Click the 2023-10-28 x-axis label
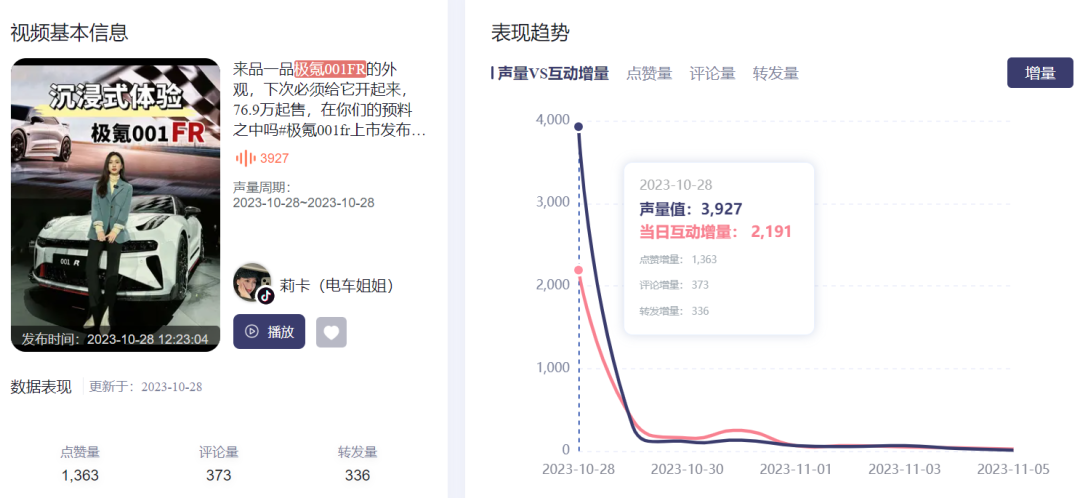 [578, 469]
